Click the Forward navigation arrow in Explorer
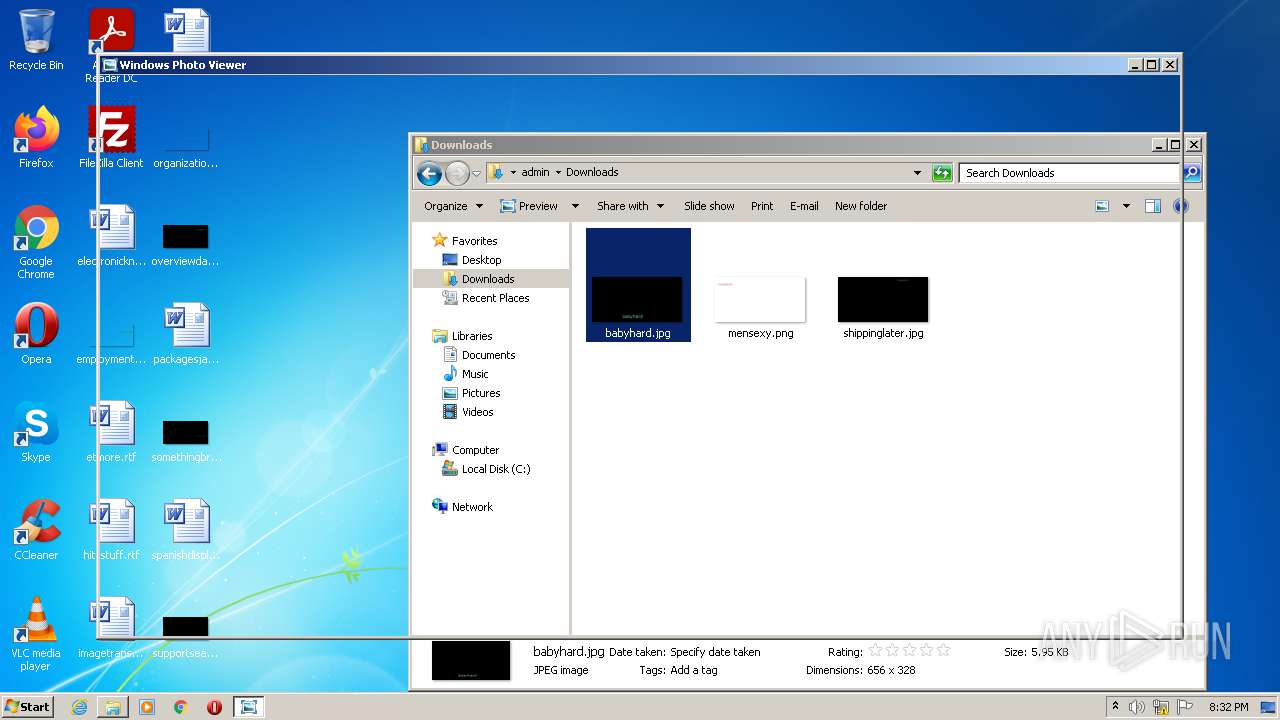Viewport: 1280px width, 720px height. tap(457, 173)
